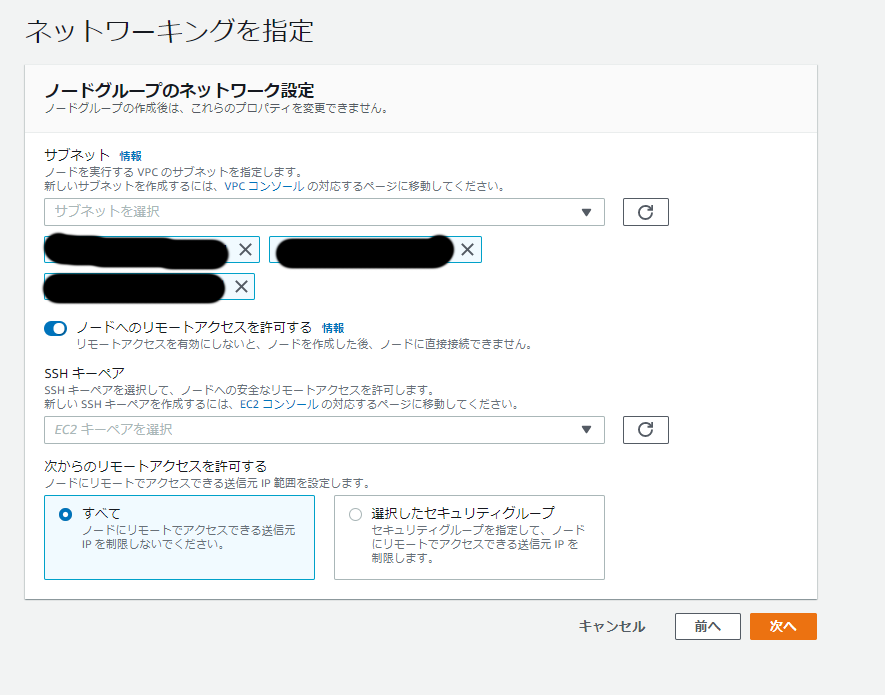Click the key pair dropdown arrow icon

tap(586, 430)
